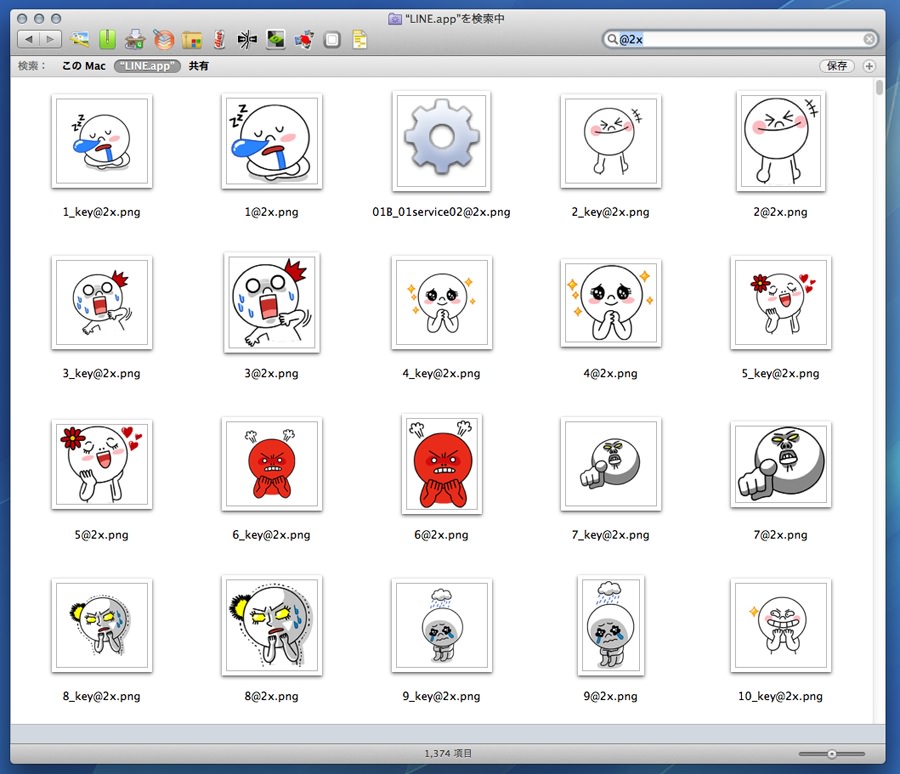This screenshot has width=900, height=774.
Task: Click the vertical scrollbar thumb
Action: (x=879, y=88)
